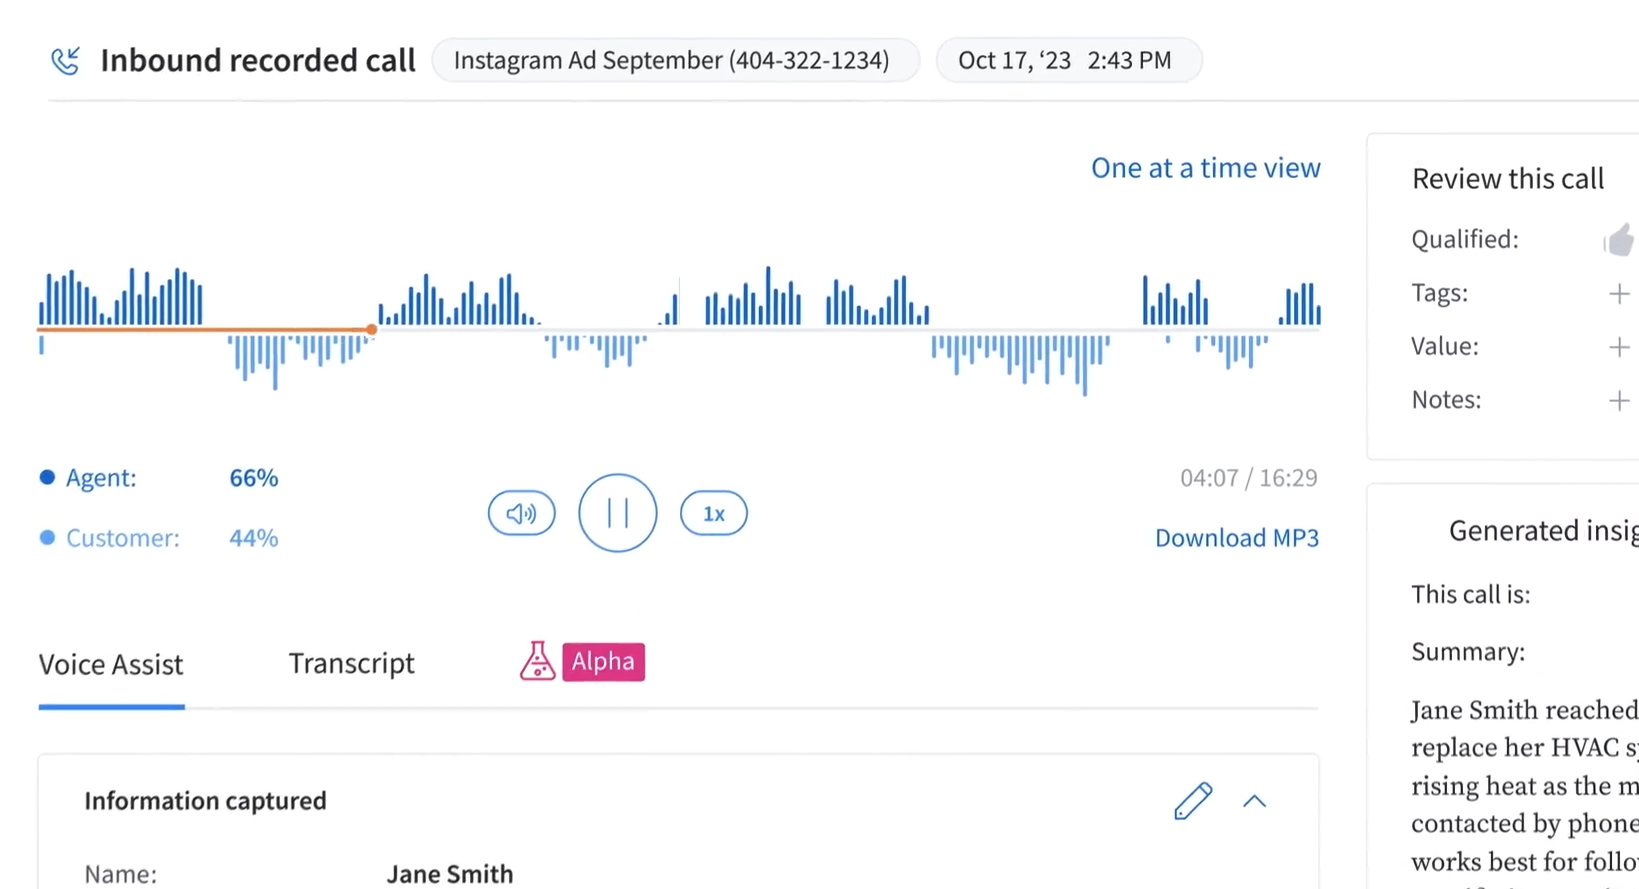Viewport: 1639px width, 889px height.
Task: Click the Oct 17 call date pill
Action: coord(1068,60)
